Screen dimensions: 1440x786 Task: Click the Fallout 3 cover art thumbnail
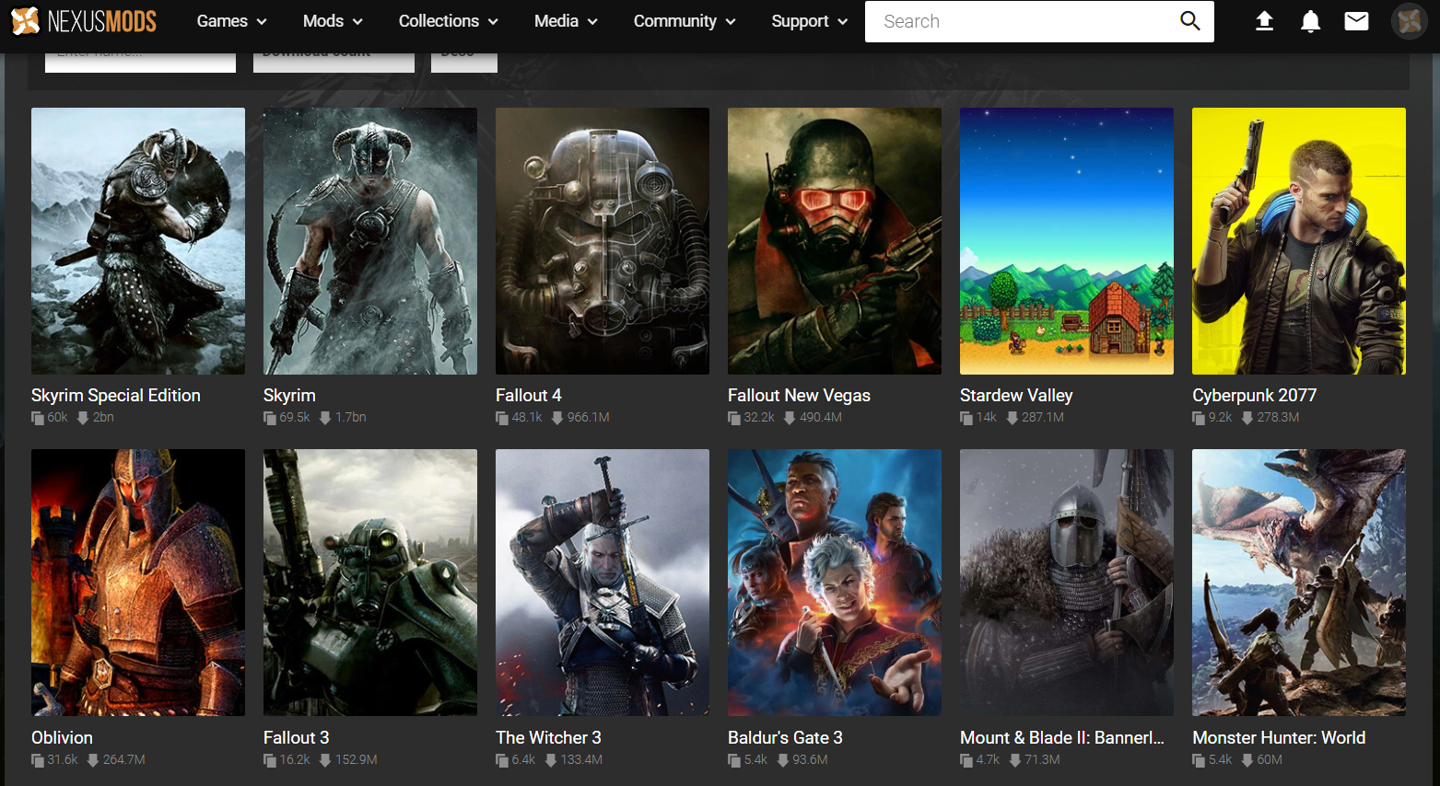[x=370, y=583]
